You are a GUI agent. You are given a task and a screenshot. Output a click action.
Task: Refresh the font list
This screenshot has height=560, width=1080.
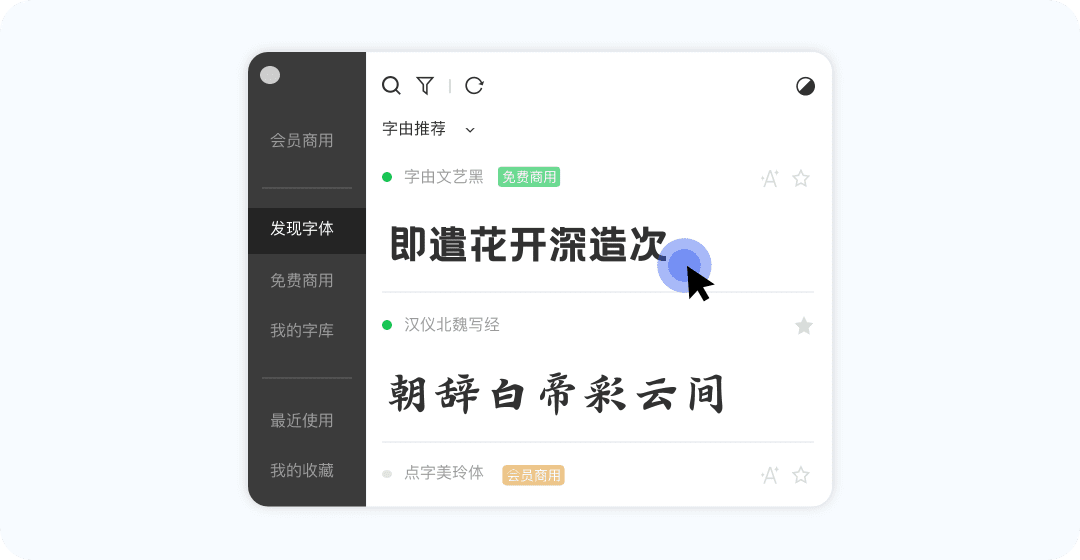(x=474, y=85)
